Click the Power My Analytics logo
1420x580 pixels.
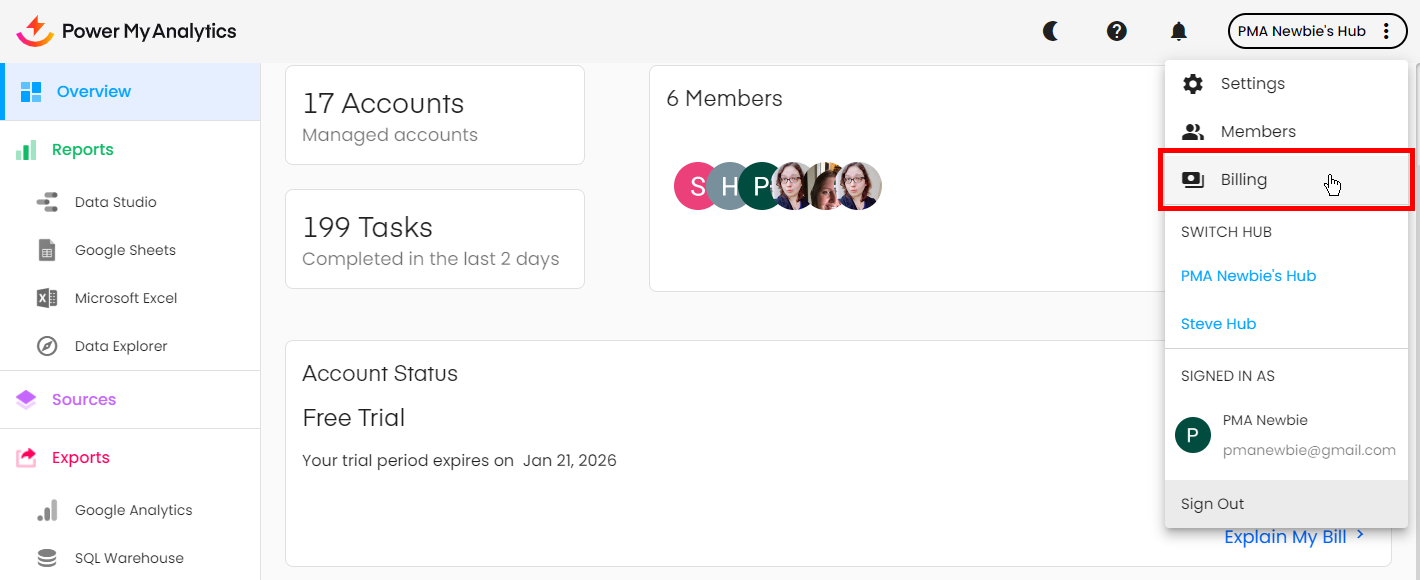(x=127, y=31)
